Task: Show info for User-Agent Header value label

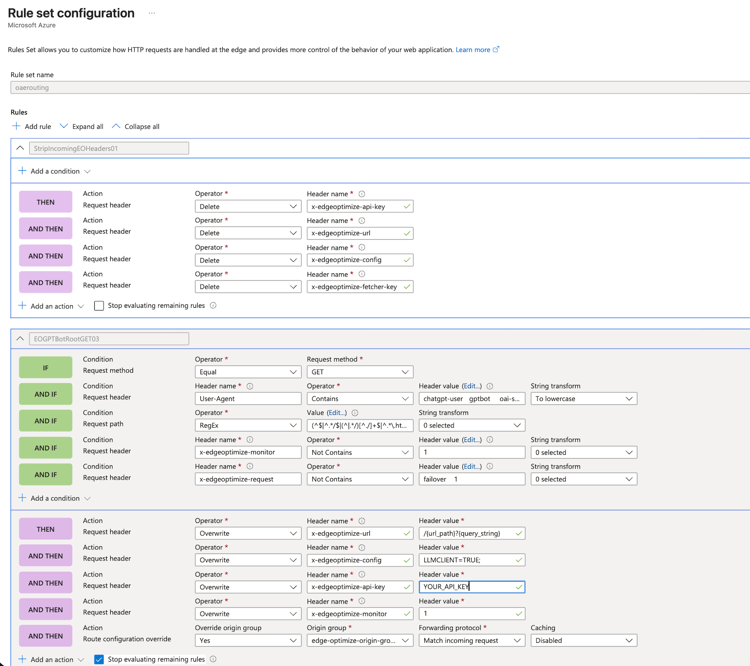Action: (x=490, y=386)
